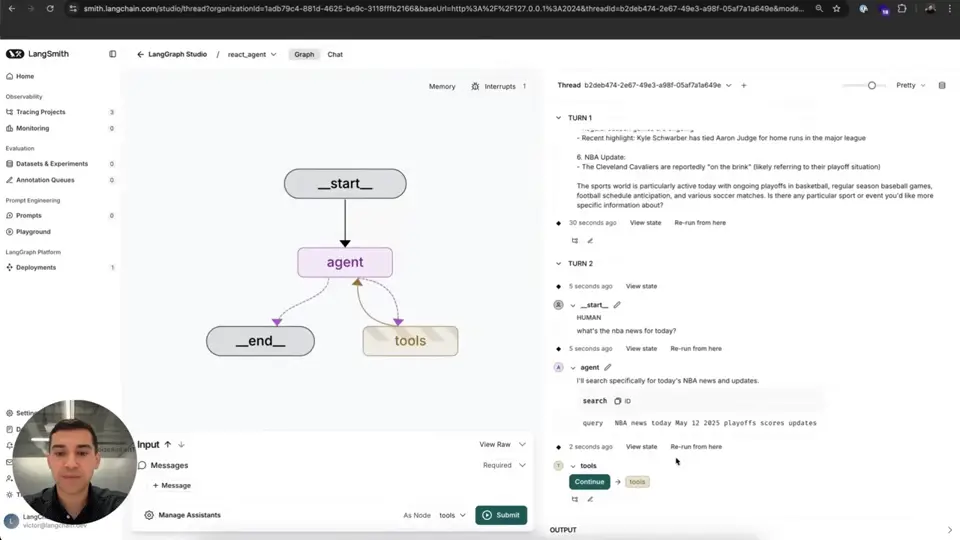This screenshot has height=540, width=960.
Task: Select the agent node in graph
Action: click(345, 262)
